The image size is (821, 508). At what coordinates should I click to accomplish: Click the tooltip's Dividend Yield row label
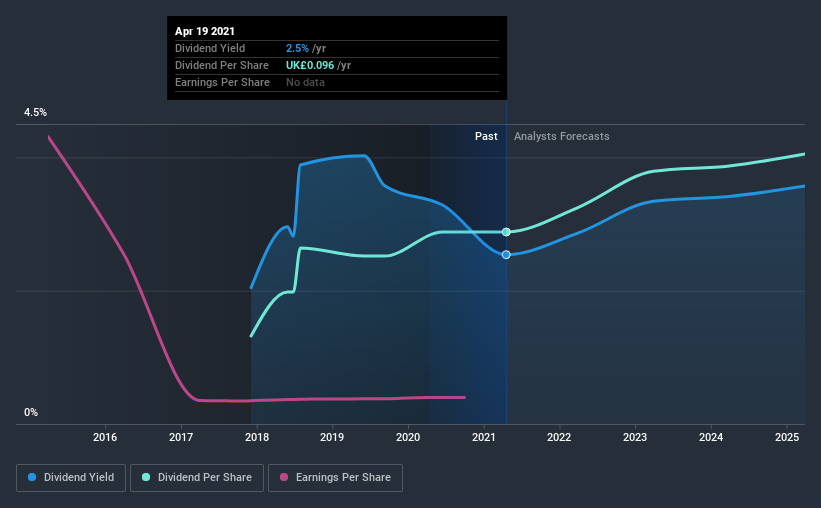coord(210,48)
